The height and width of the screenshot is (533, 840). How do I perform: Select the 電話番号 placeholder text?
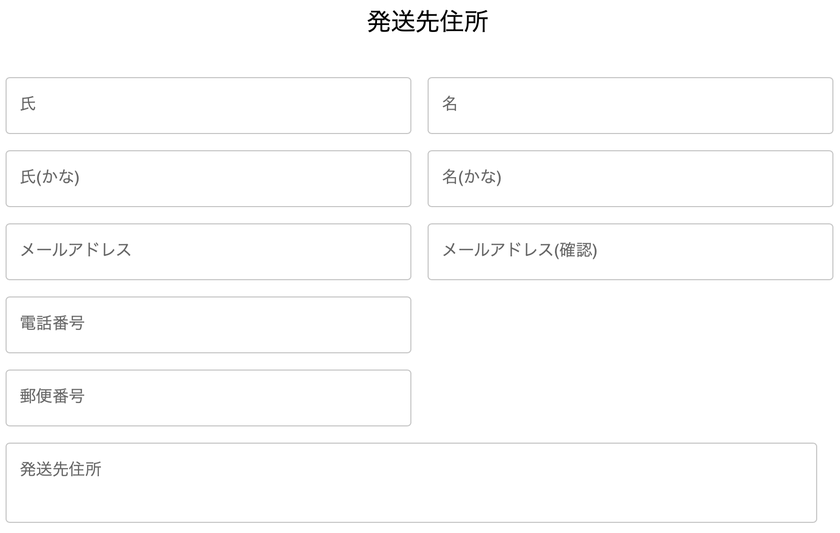click(52, 323)
